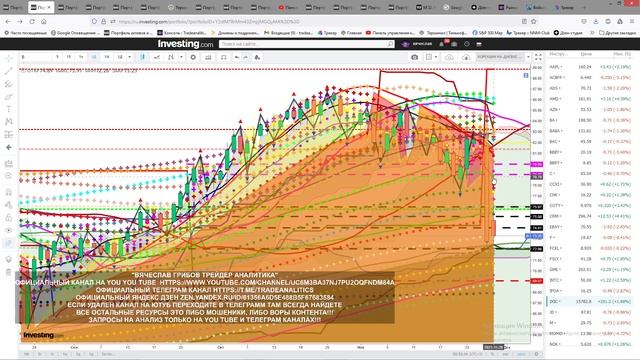The height and width of the screenshot is (360, 640).
Task: Click the save chart to cloud icon
Action: pyautogui.click(x=449, y=57)
